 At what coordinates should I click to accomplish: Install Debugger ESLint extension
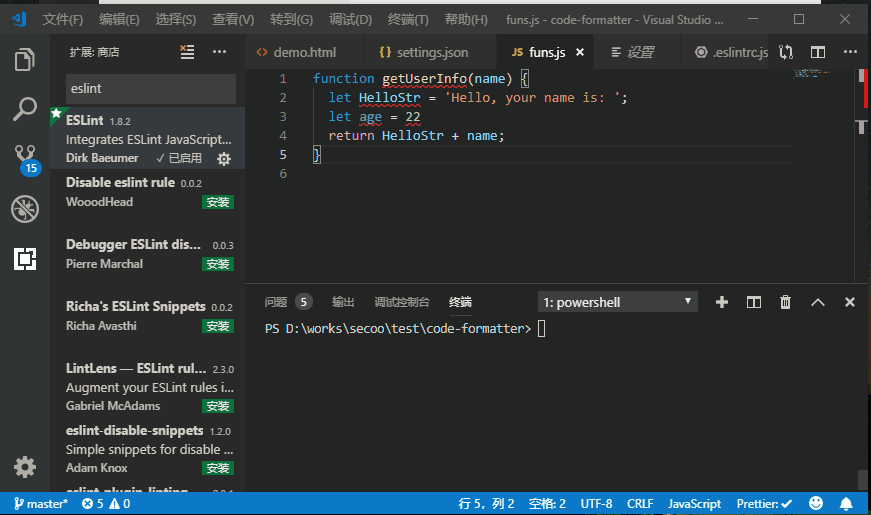point(218,264)
